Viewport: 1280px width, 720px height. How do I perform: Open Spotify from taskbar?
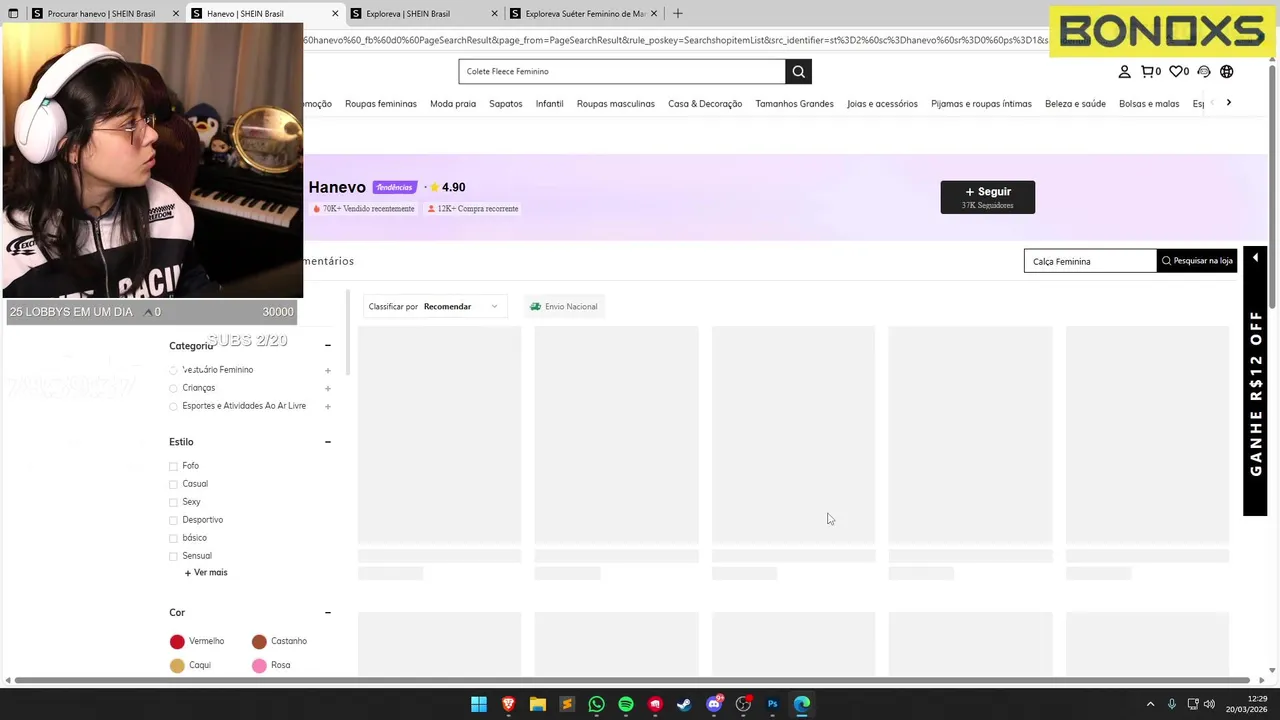click(626, 704)
